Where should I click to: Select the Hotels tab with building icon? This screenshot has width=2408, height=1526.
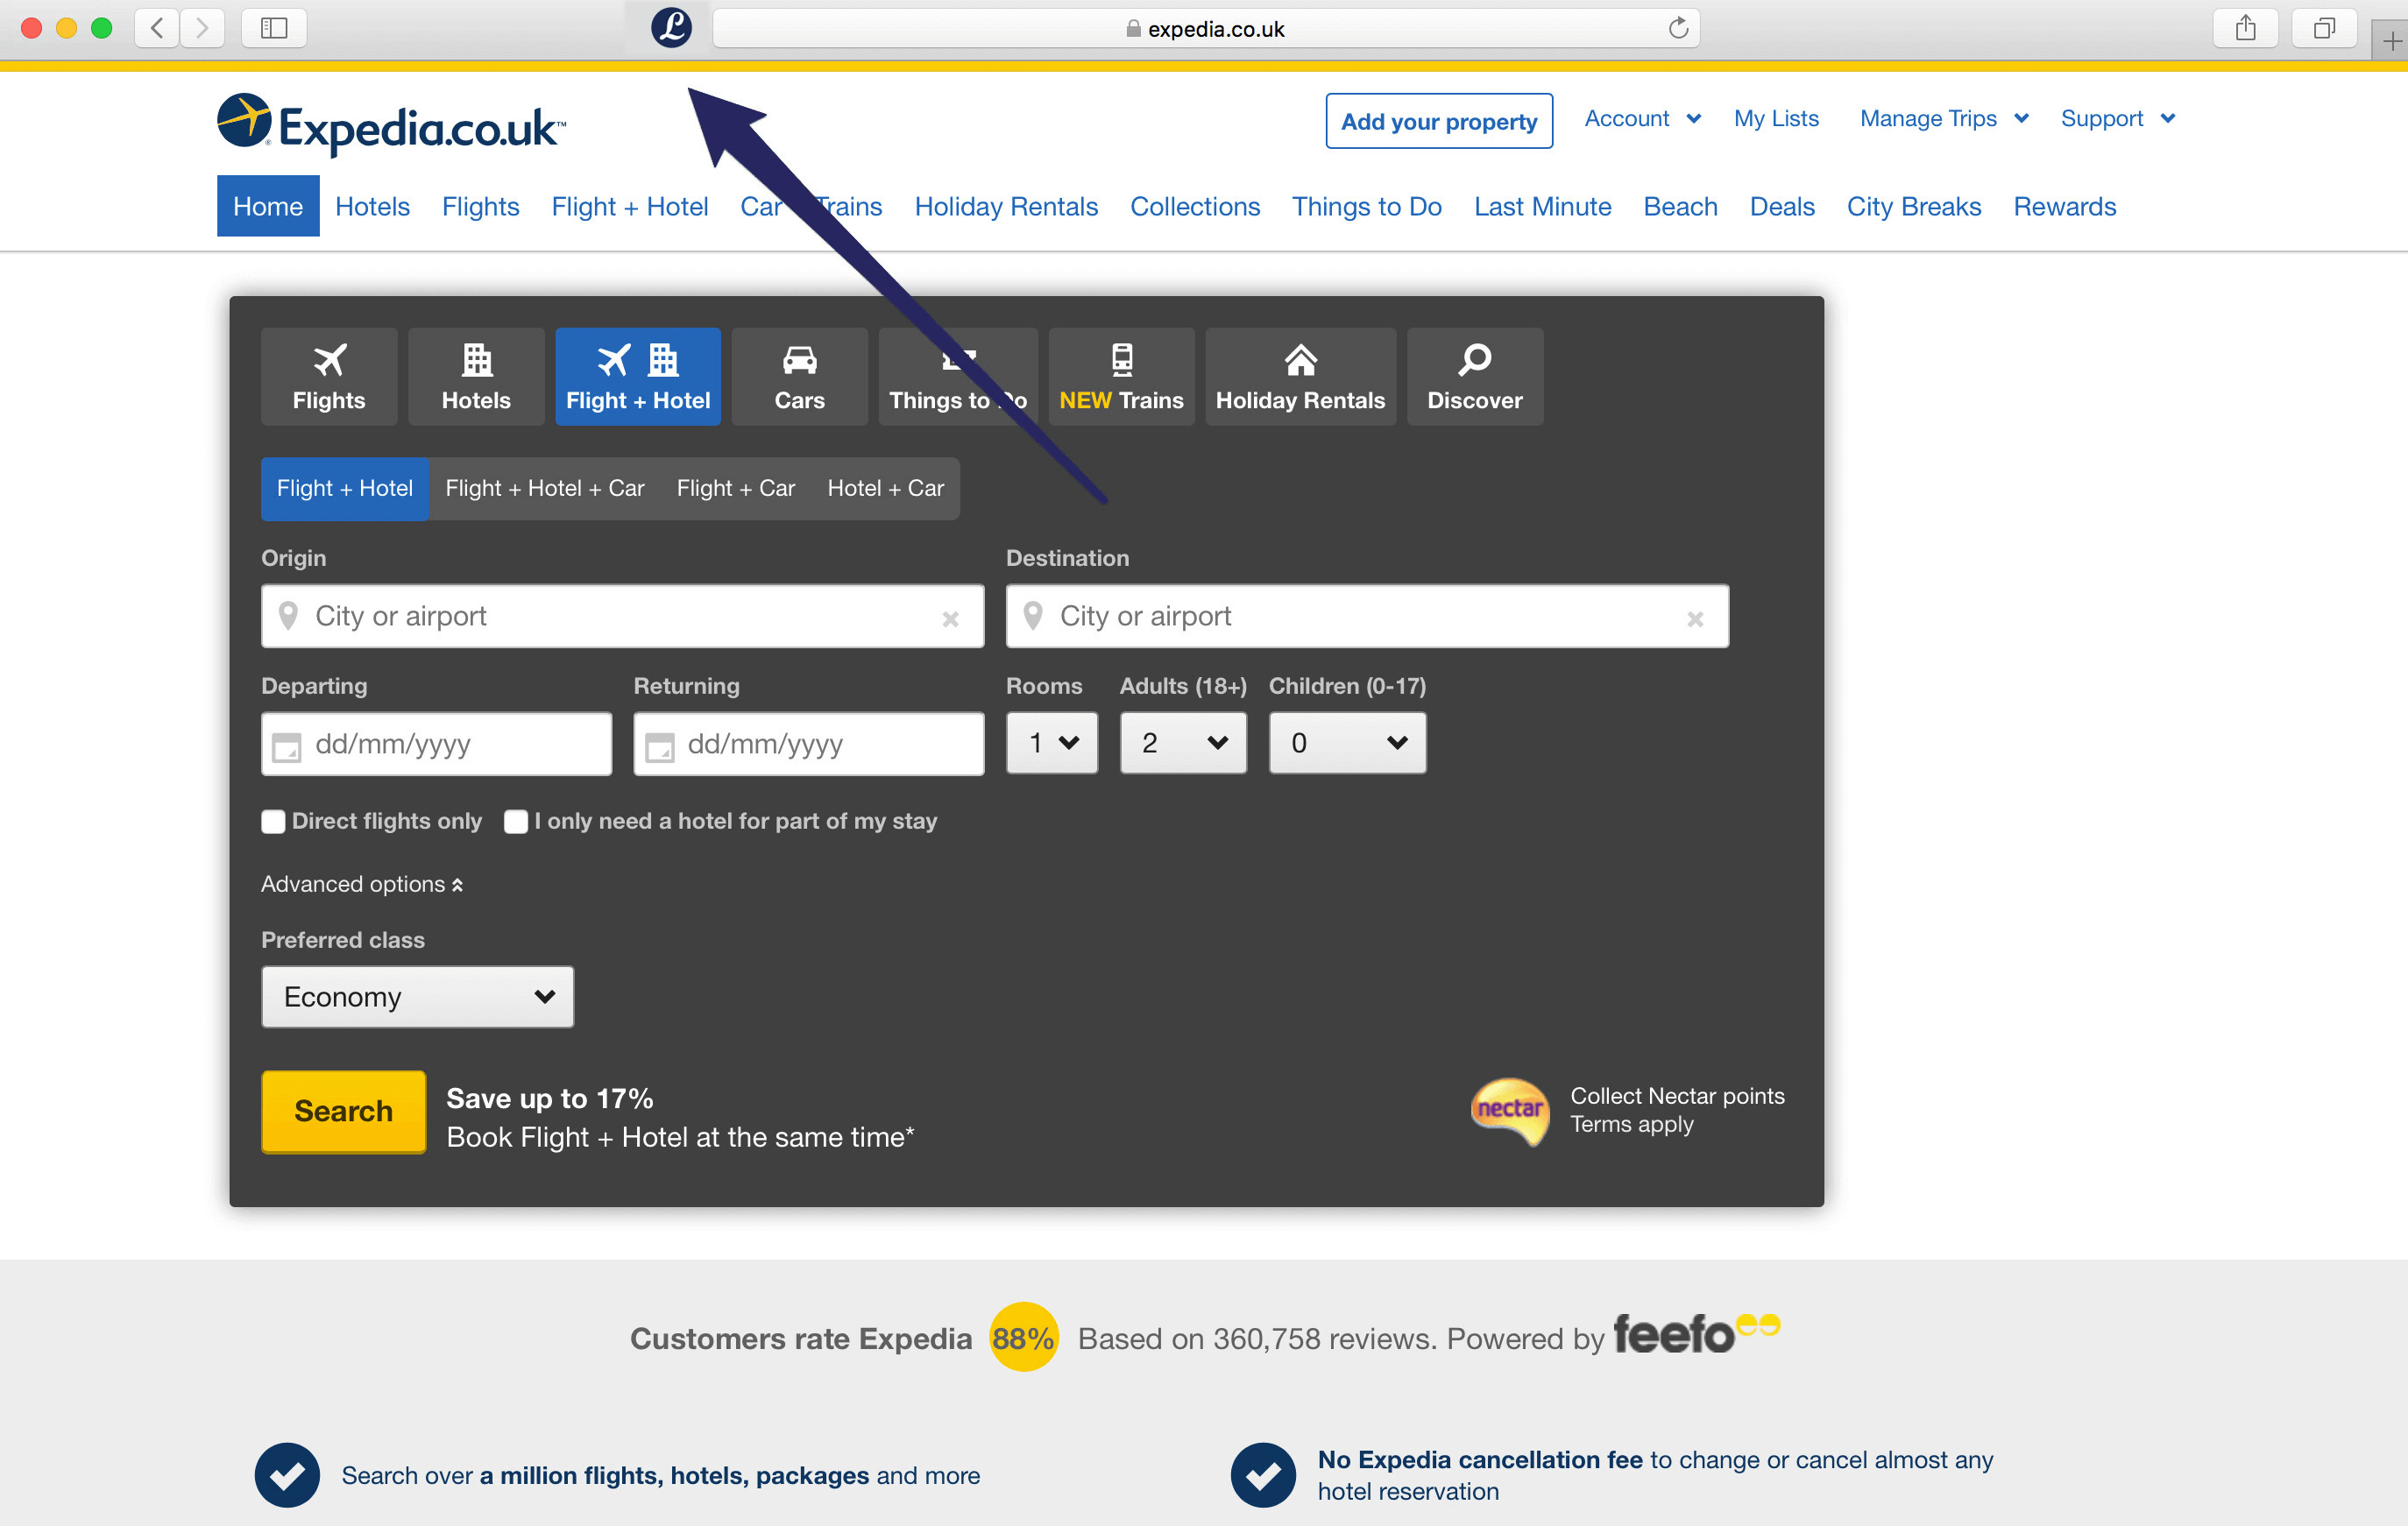click(476, 377)
